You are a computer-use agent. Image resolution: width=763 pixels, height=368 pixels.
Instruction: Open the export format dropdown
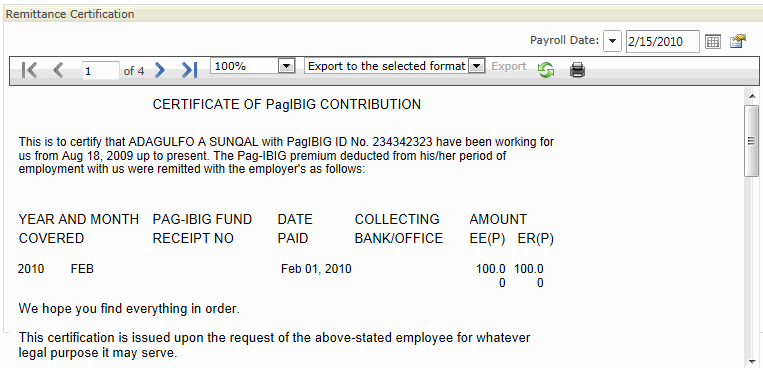pos(477,66)
